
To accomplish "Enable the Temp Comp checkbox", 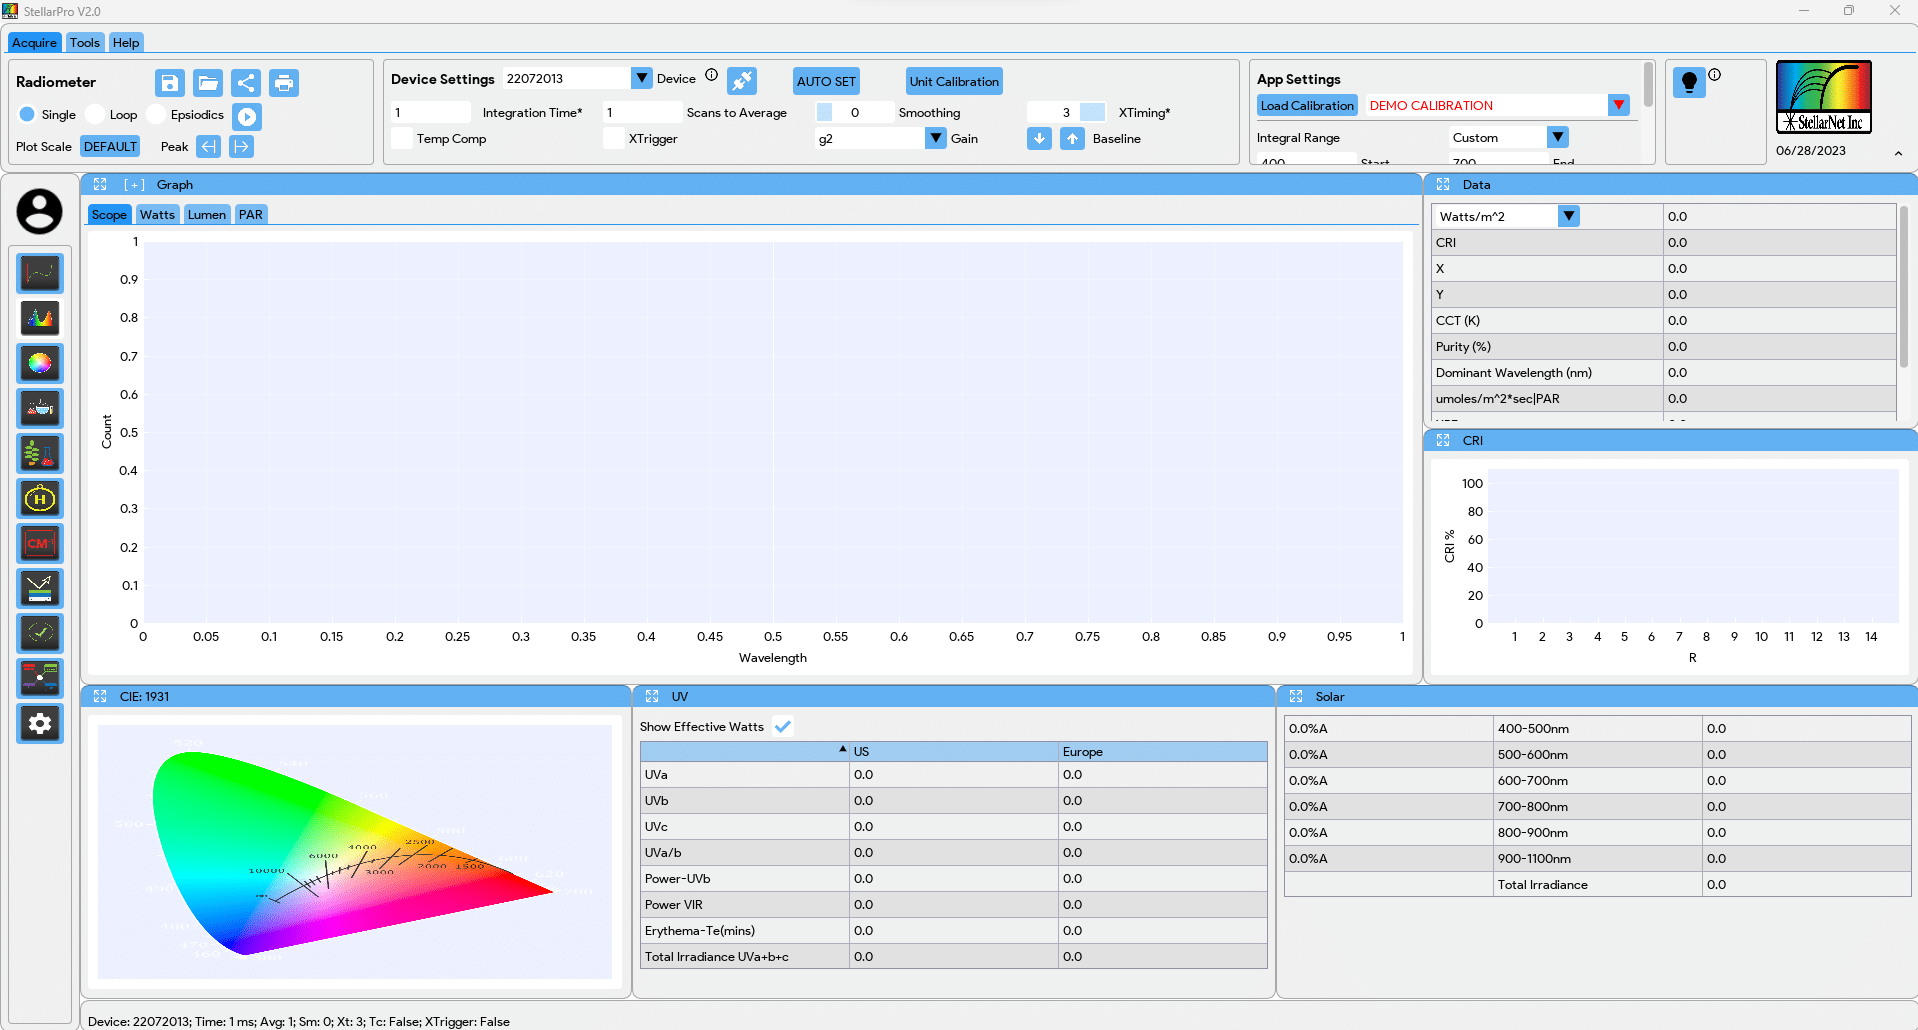I will (x=402, y=139).
